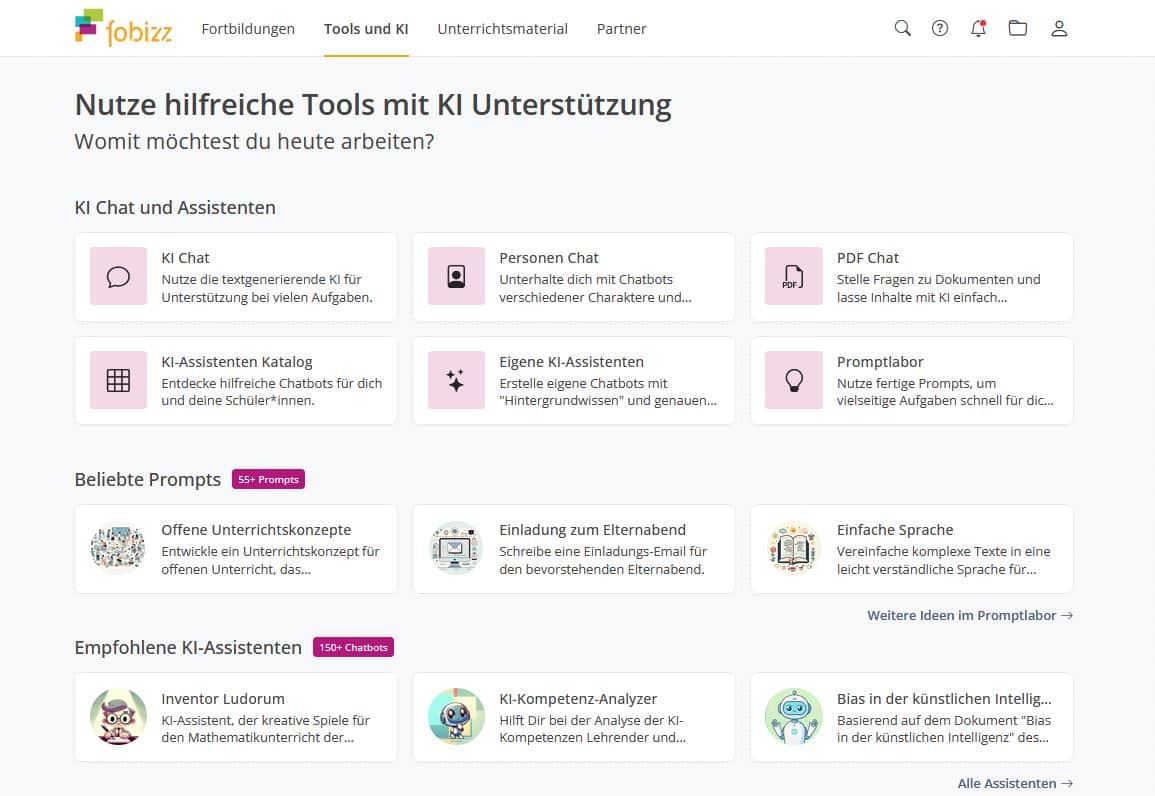
Task: Click the help question mark icon
Action: [940, 28]
